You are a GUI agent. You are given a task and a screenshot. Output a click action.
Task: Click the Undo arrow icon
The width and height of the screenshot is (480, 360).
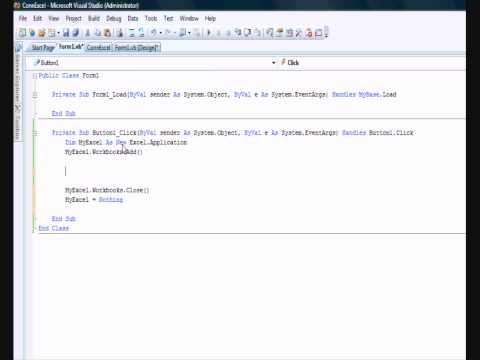point(153,33)
